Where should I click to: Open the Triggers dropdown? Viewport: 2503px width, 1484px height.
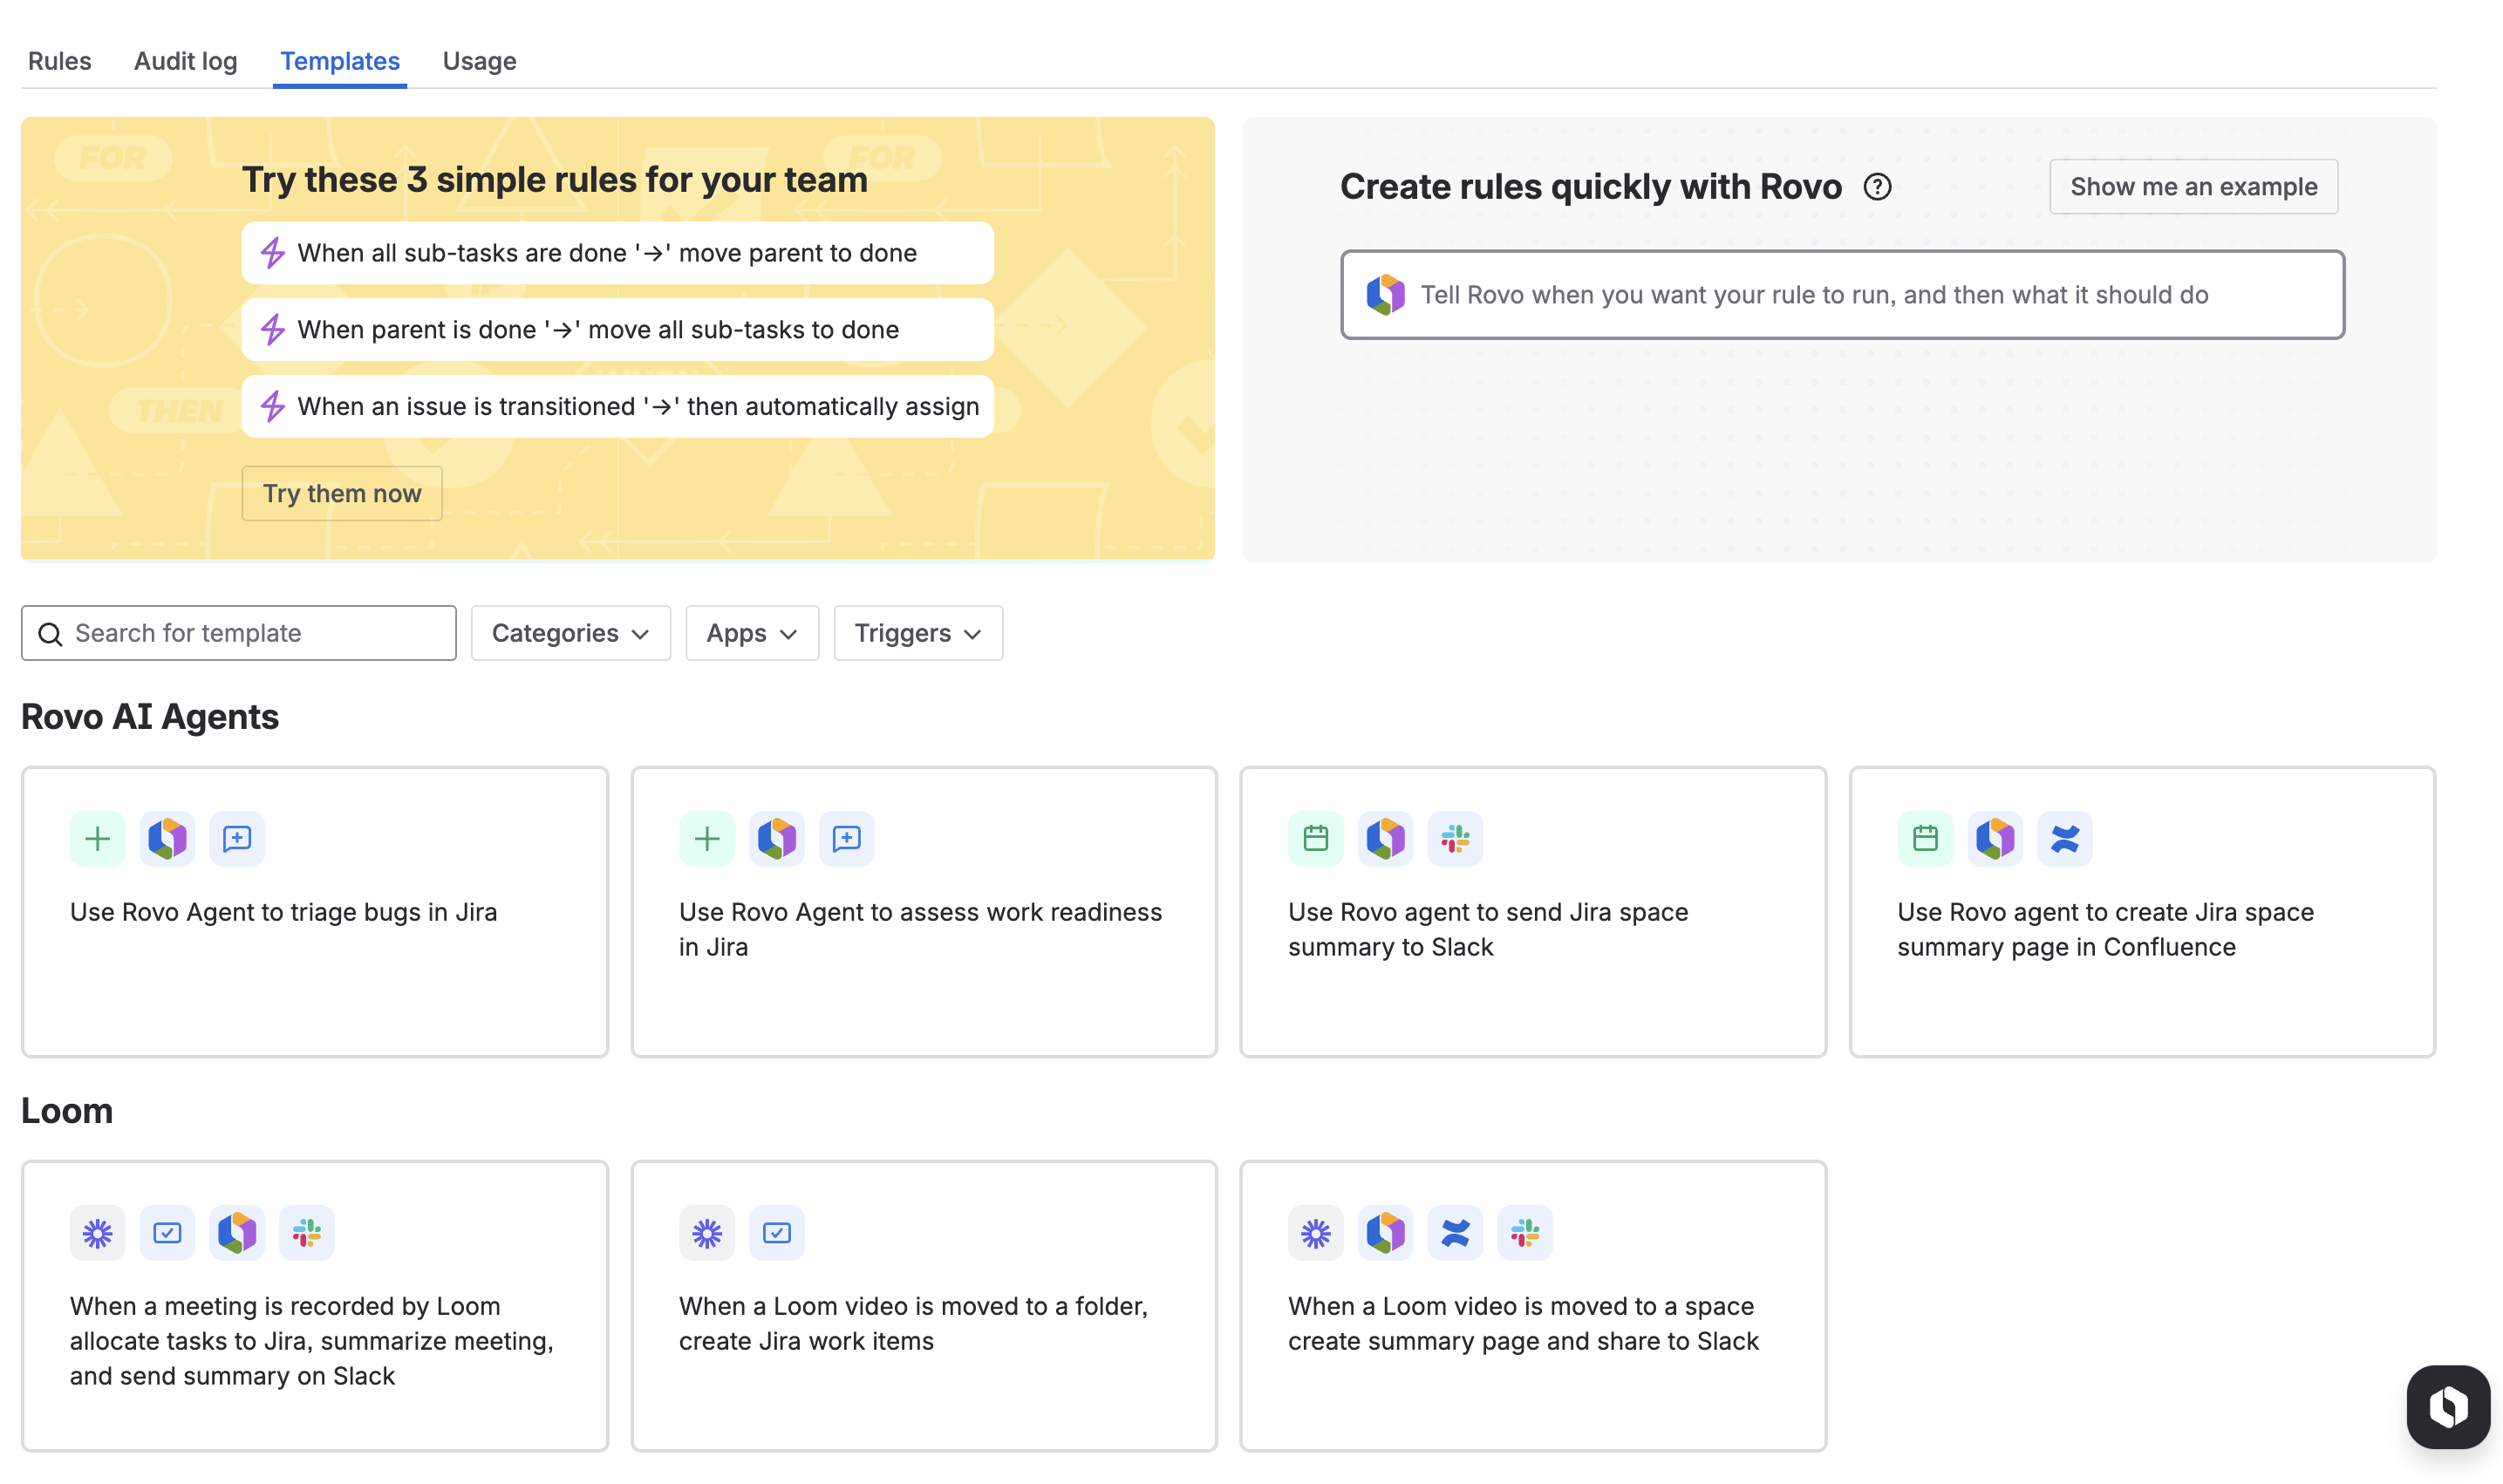pos(917,633)
